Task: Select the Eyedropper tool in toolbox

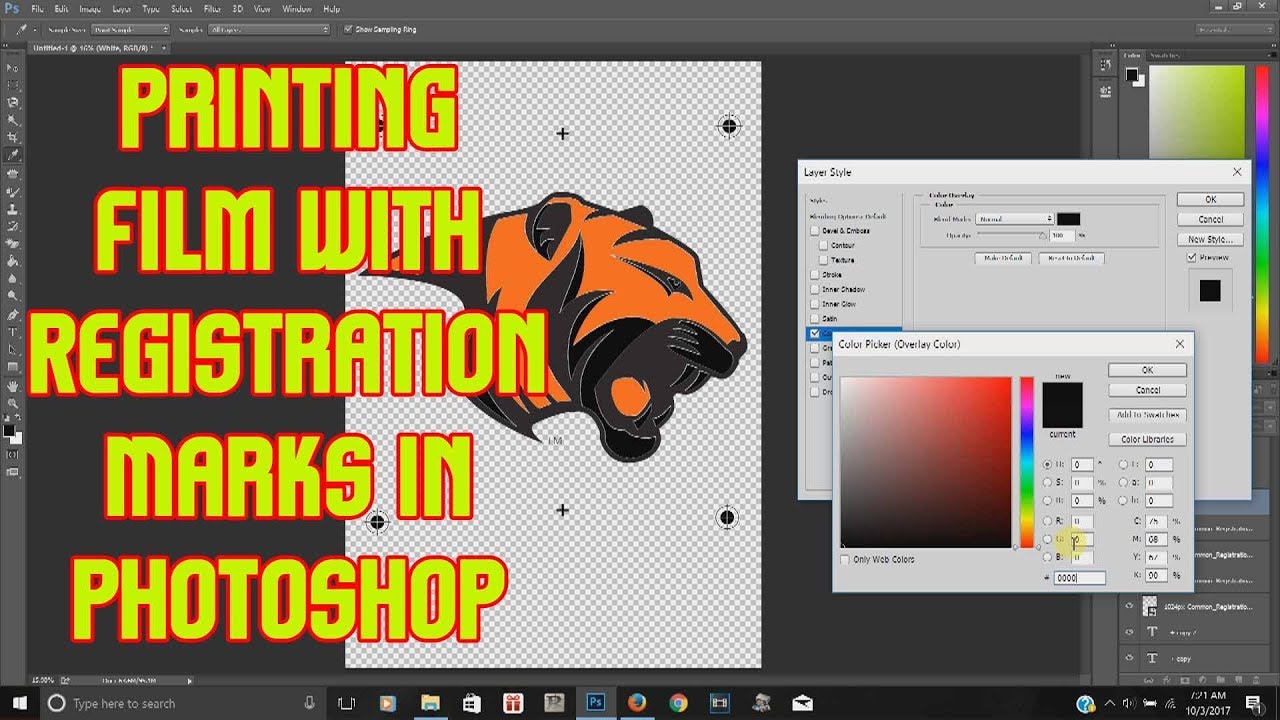Action: click(x=13, y=155)
